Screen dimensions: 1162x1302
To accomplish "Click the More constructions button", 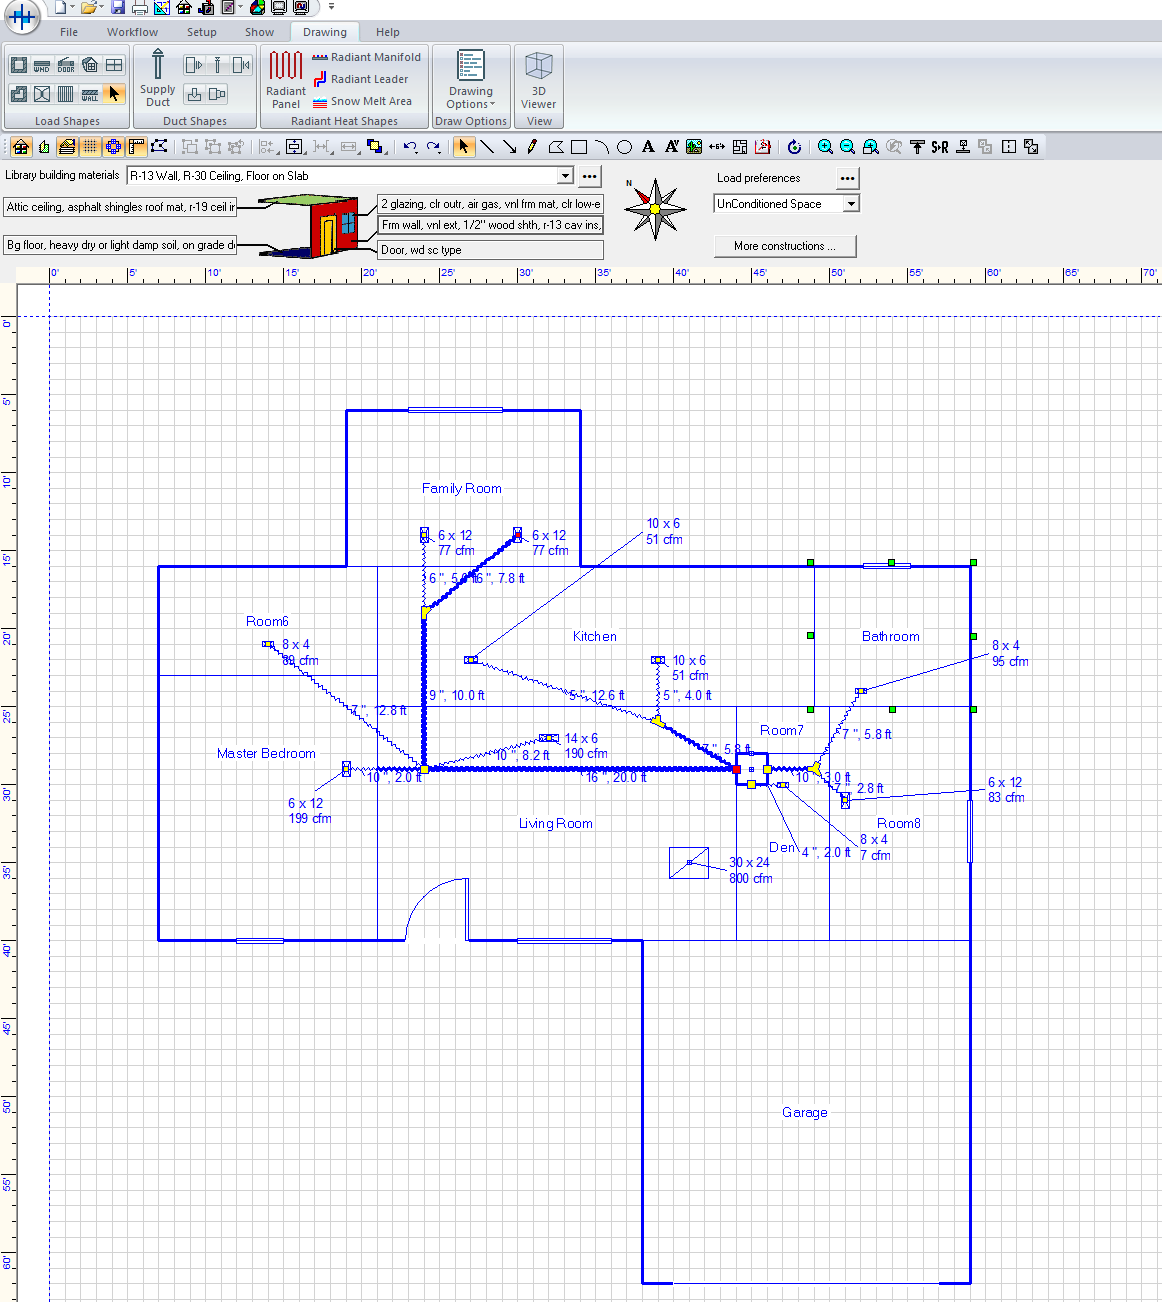I will [785, 246].
